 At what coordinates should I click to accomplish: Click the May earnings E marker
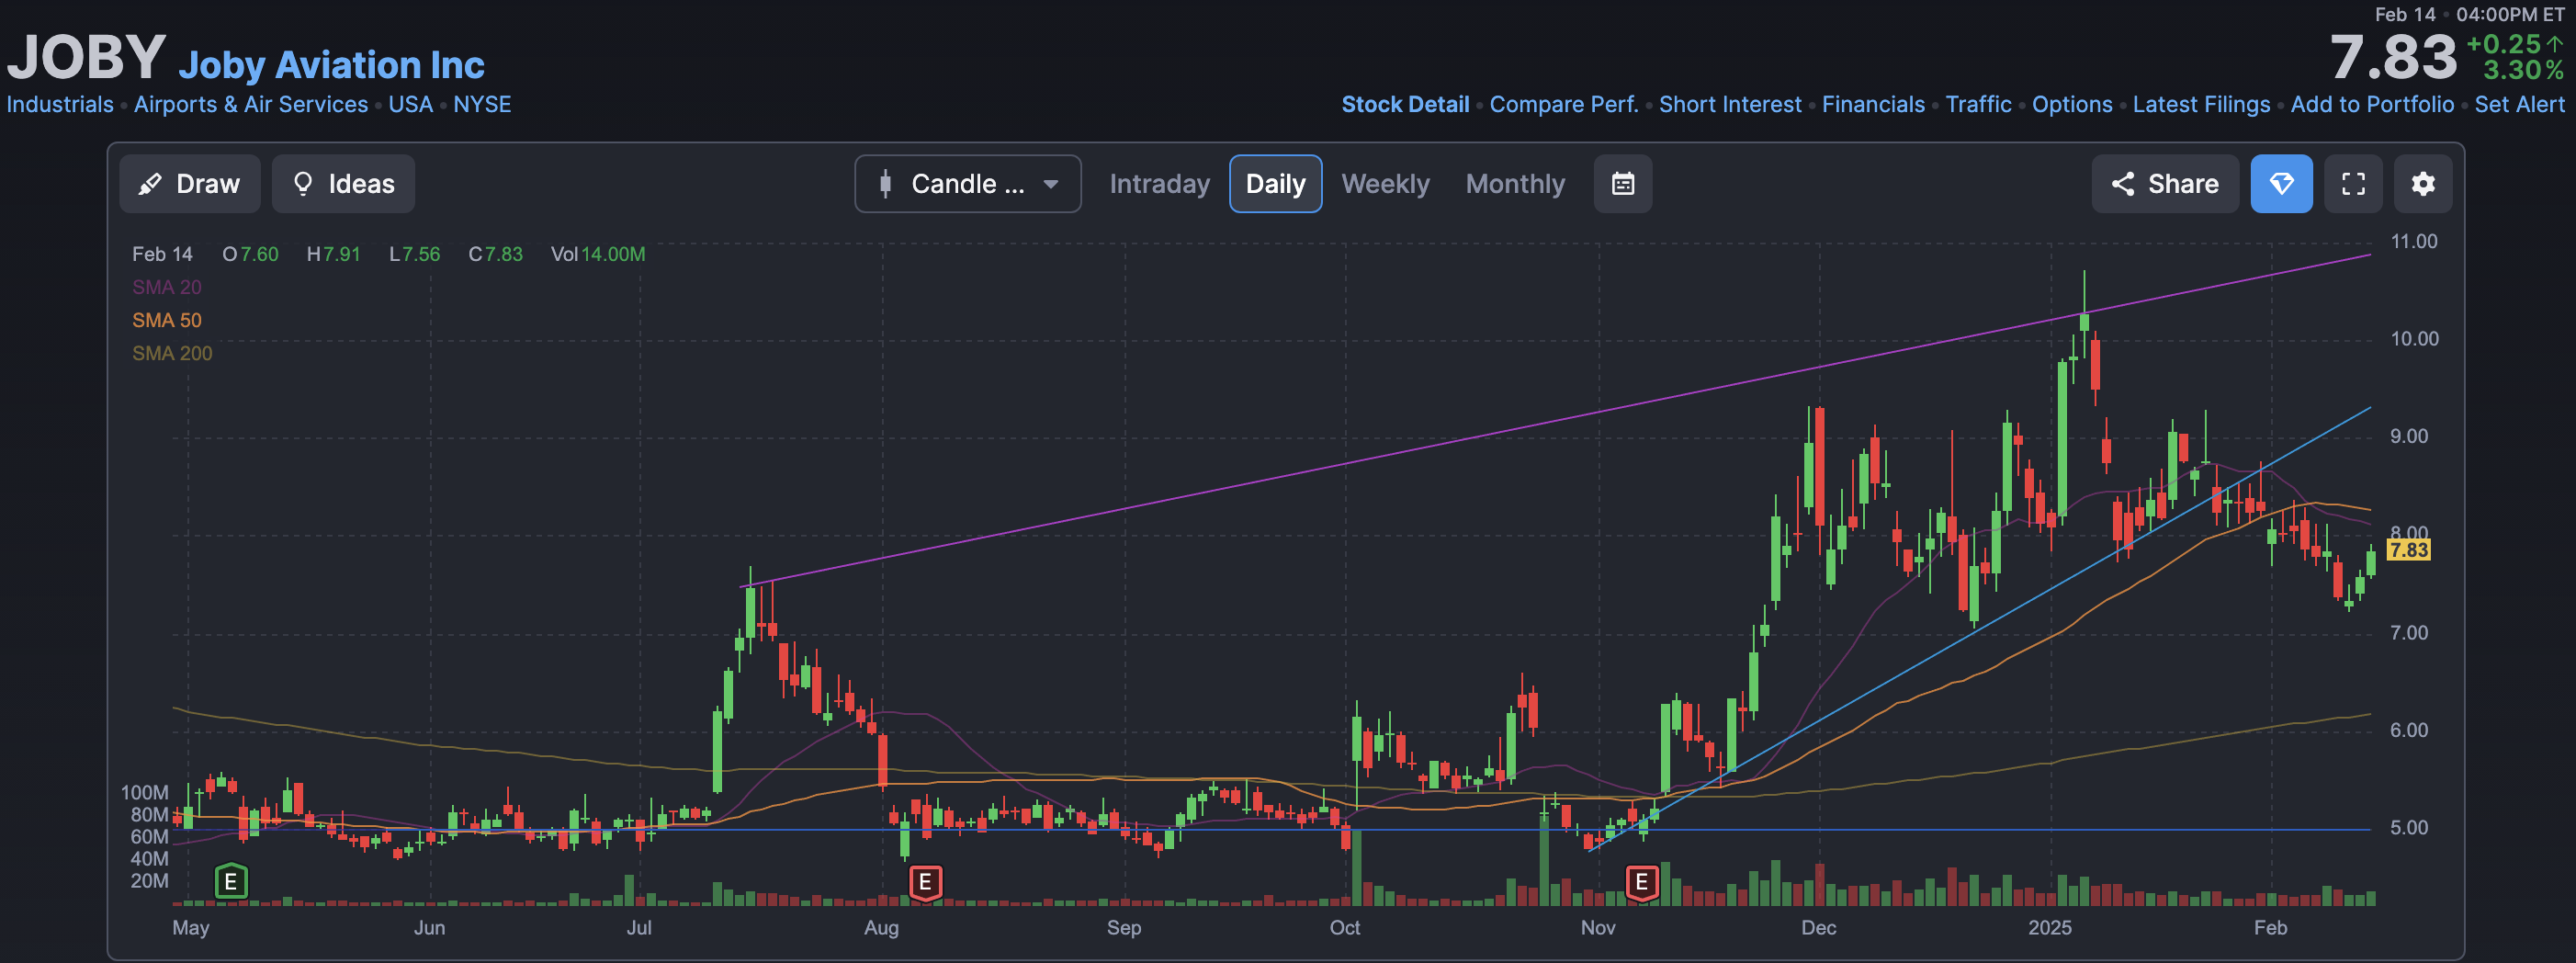(231, 882)
